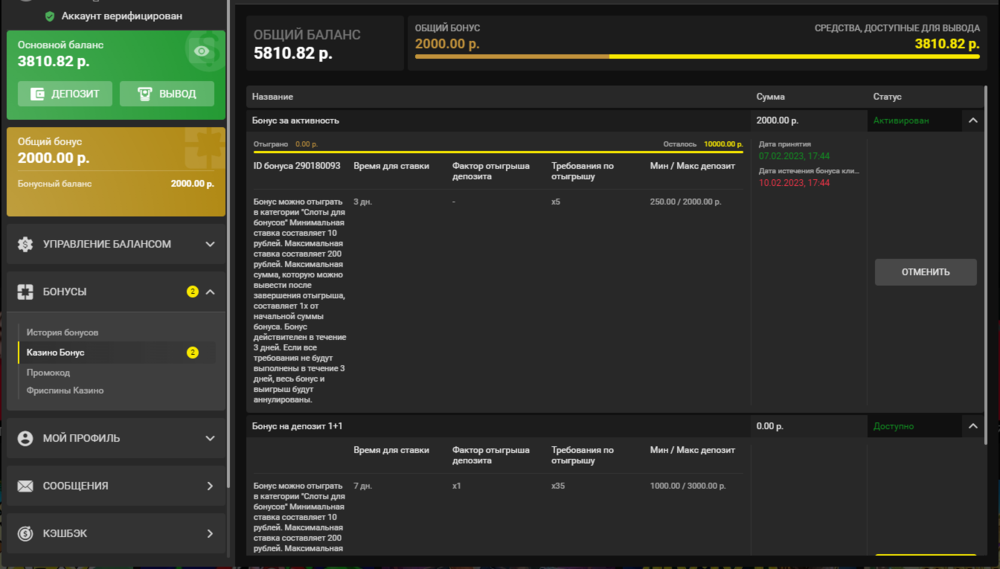Expand the Управление балансом section
This screenshot has height=569, width=1000.
point(210,244)
